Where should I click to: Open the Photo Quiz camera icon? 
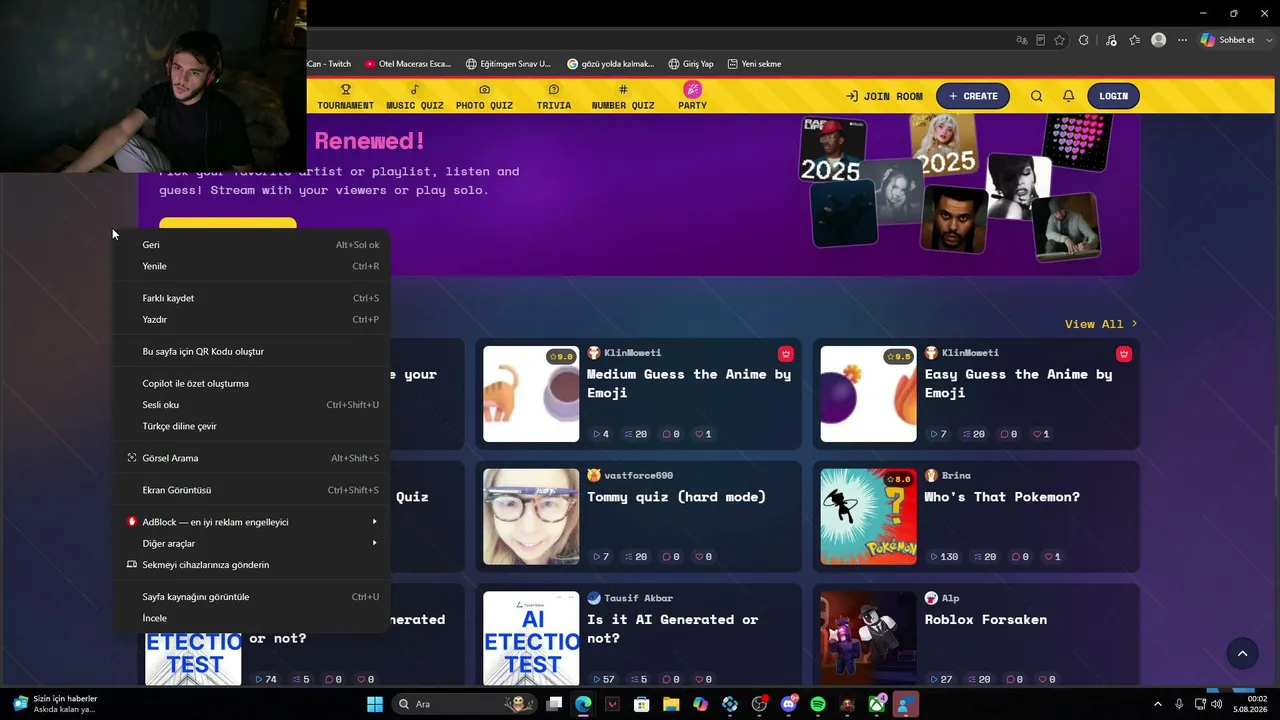tap(484, 89)
